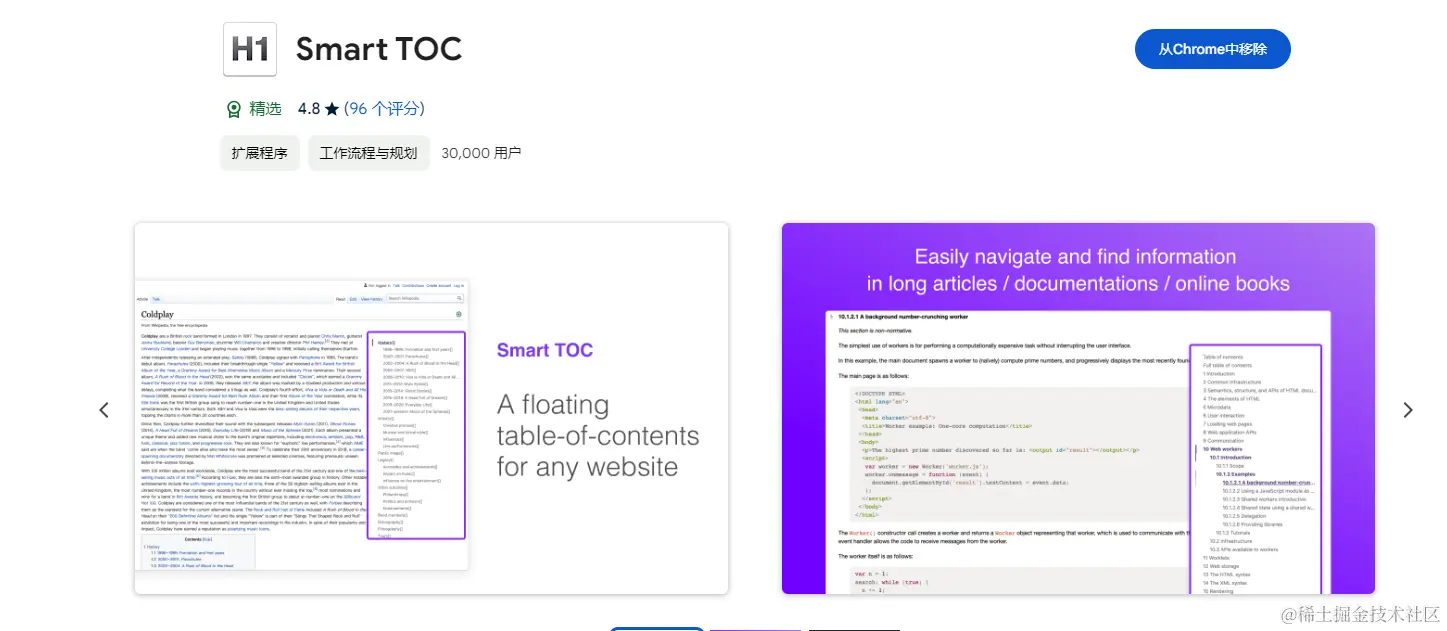The width and height of the screenshot is (1447, 631).
Task: Select the second purple carousel indicator thumbnail
Action: pyautogui.click(x=755, y=629)
